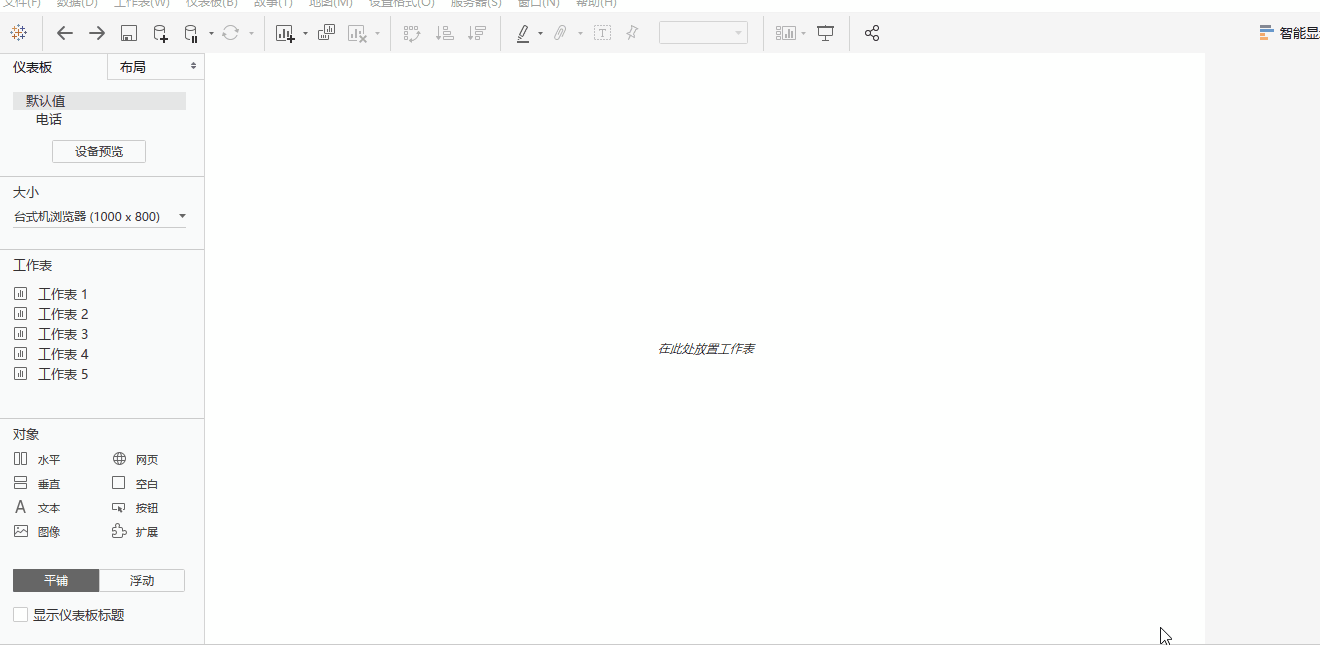Open highlight dropdown arrow
This screenshot has width=1320, height=645.
[x=540, y=33]
